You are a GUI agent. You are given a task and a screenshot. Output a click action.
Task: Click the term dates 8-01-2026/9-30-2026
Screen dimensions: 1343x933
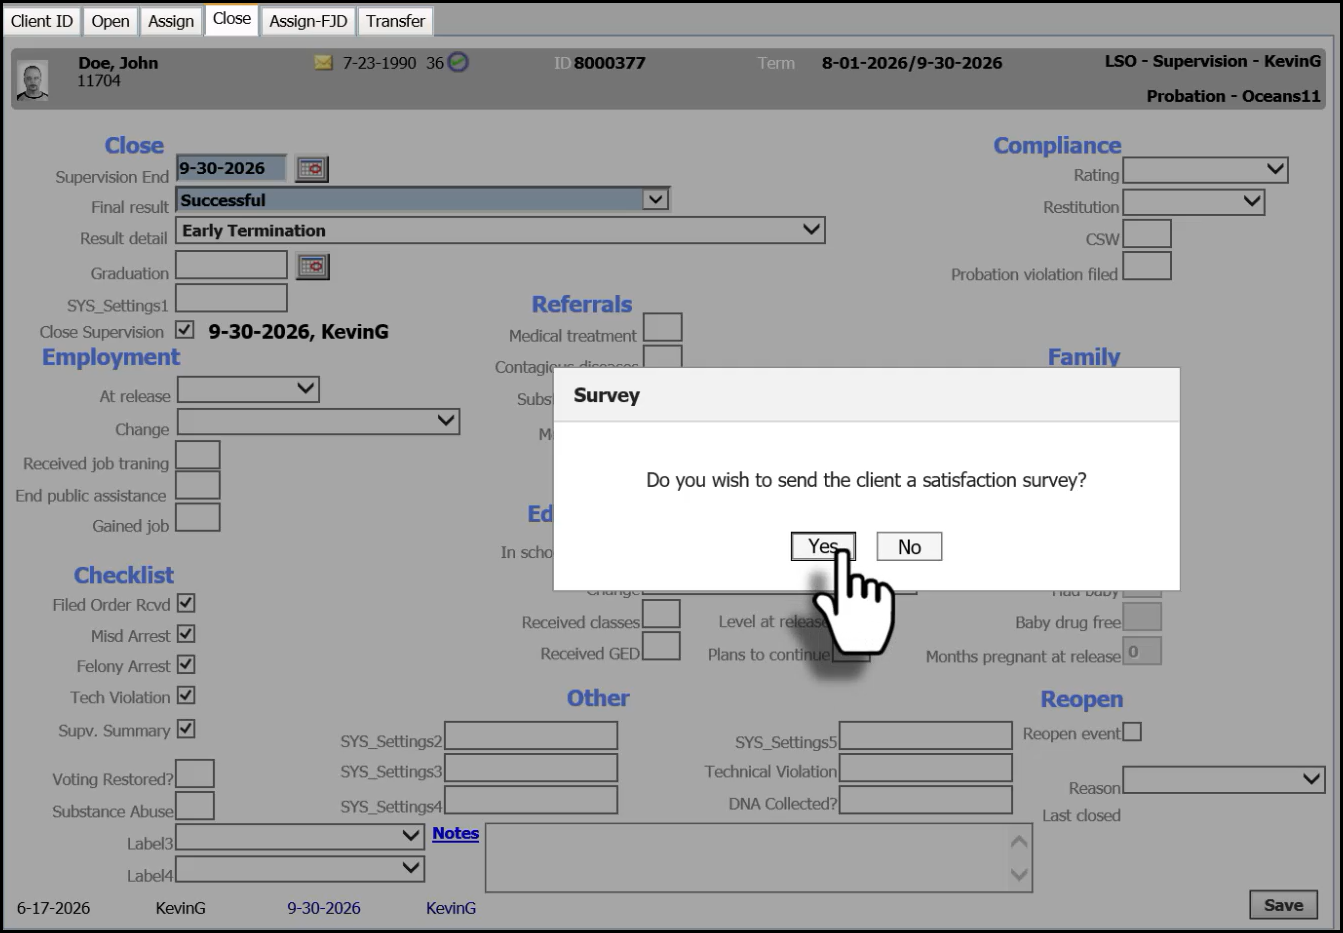point(912,63)
